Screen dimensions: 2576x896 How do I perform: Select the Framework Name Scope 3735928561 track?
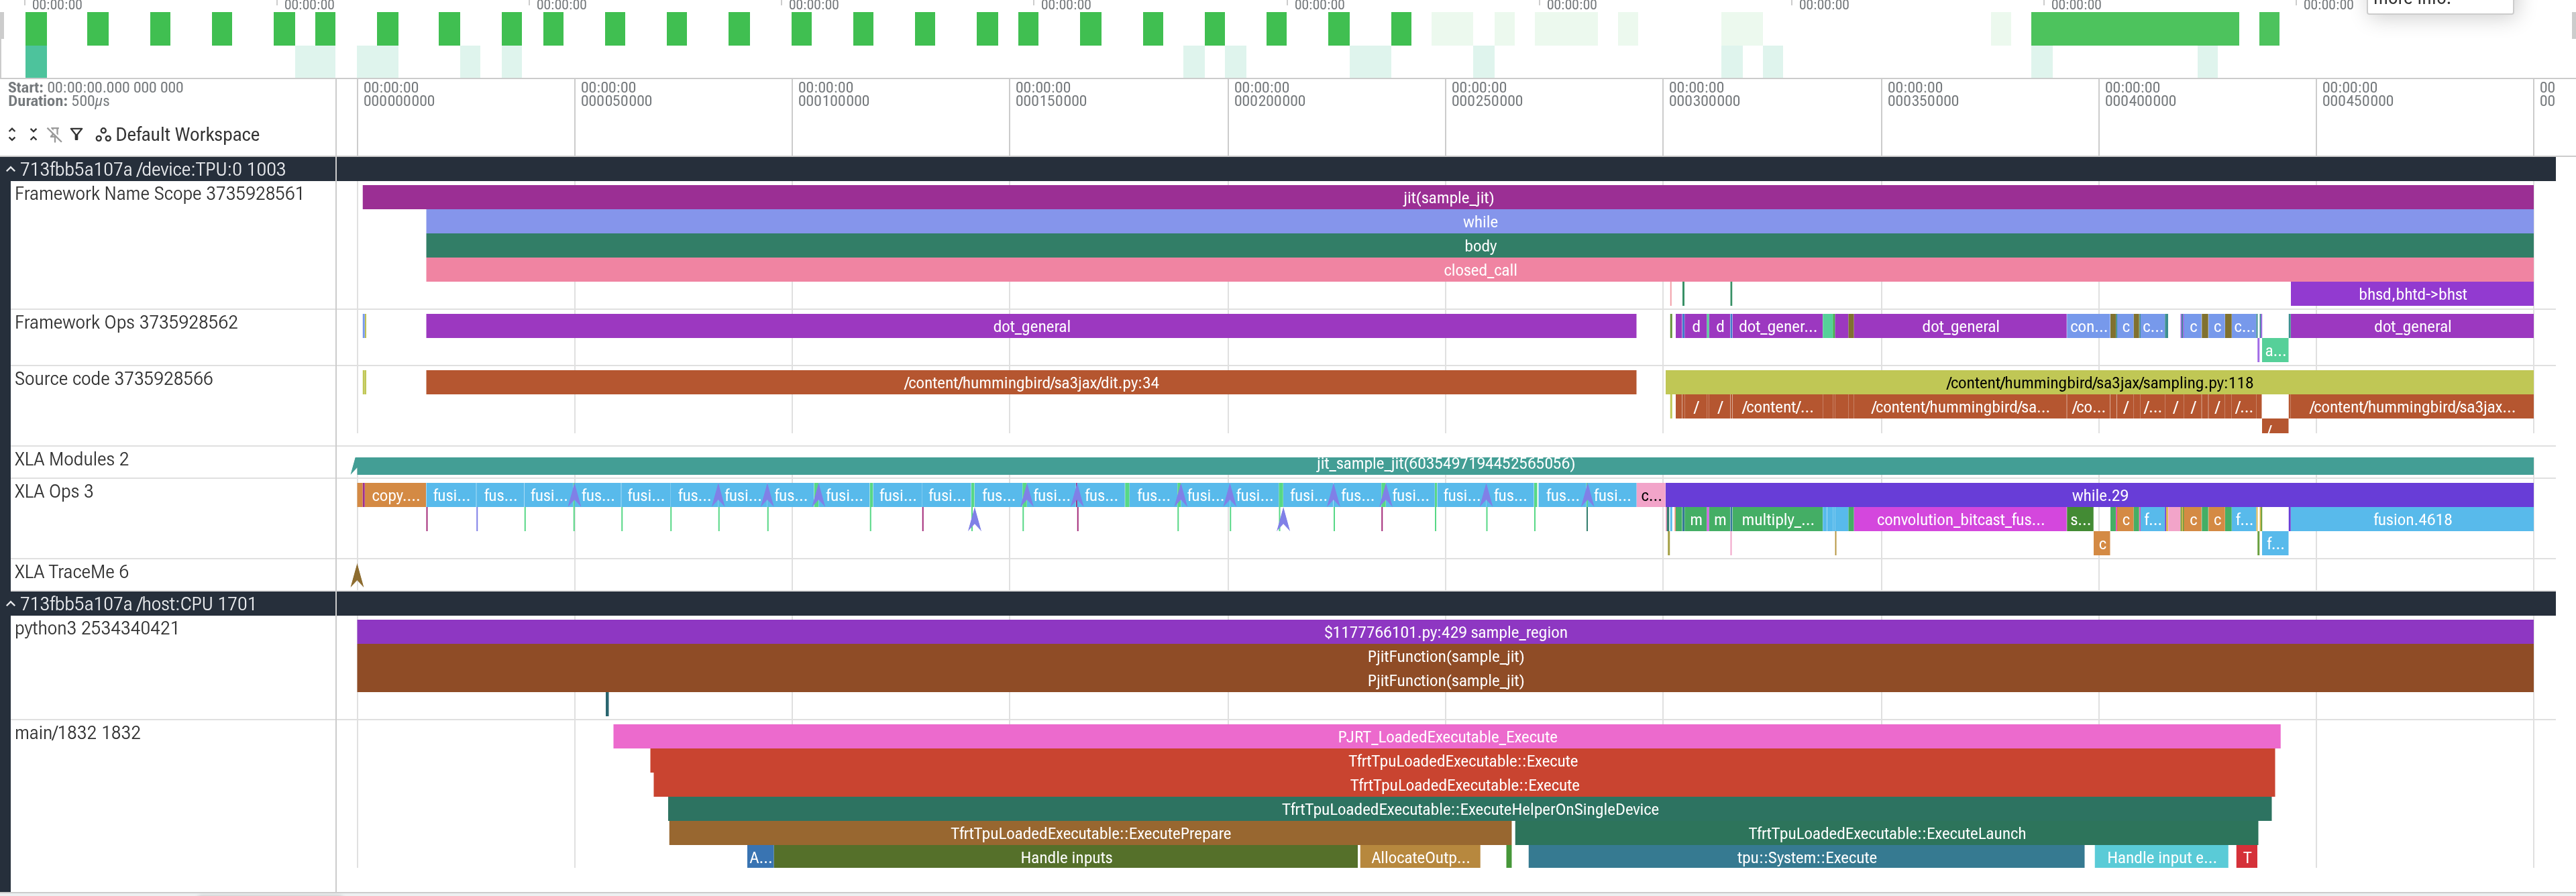(159, 194)
